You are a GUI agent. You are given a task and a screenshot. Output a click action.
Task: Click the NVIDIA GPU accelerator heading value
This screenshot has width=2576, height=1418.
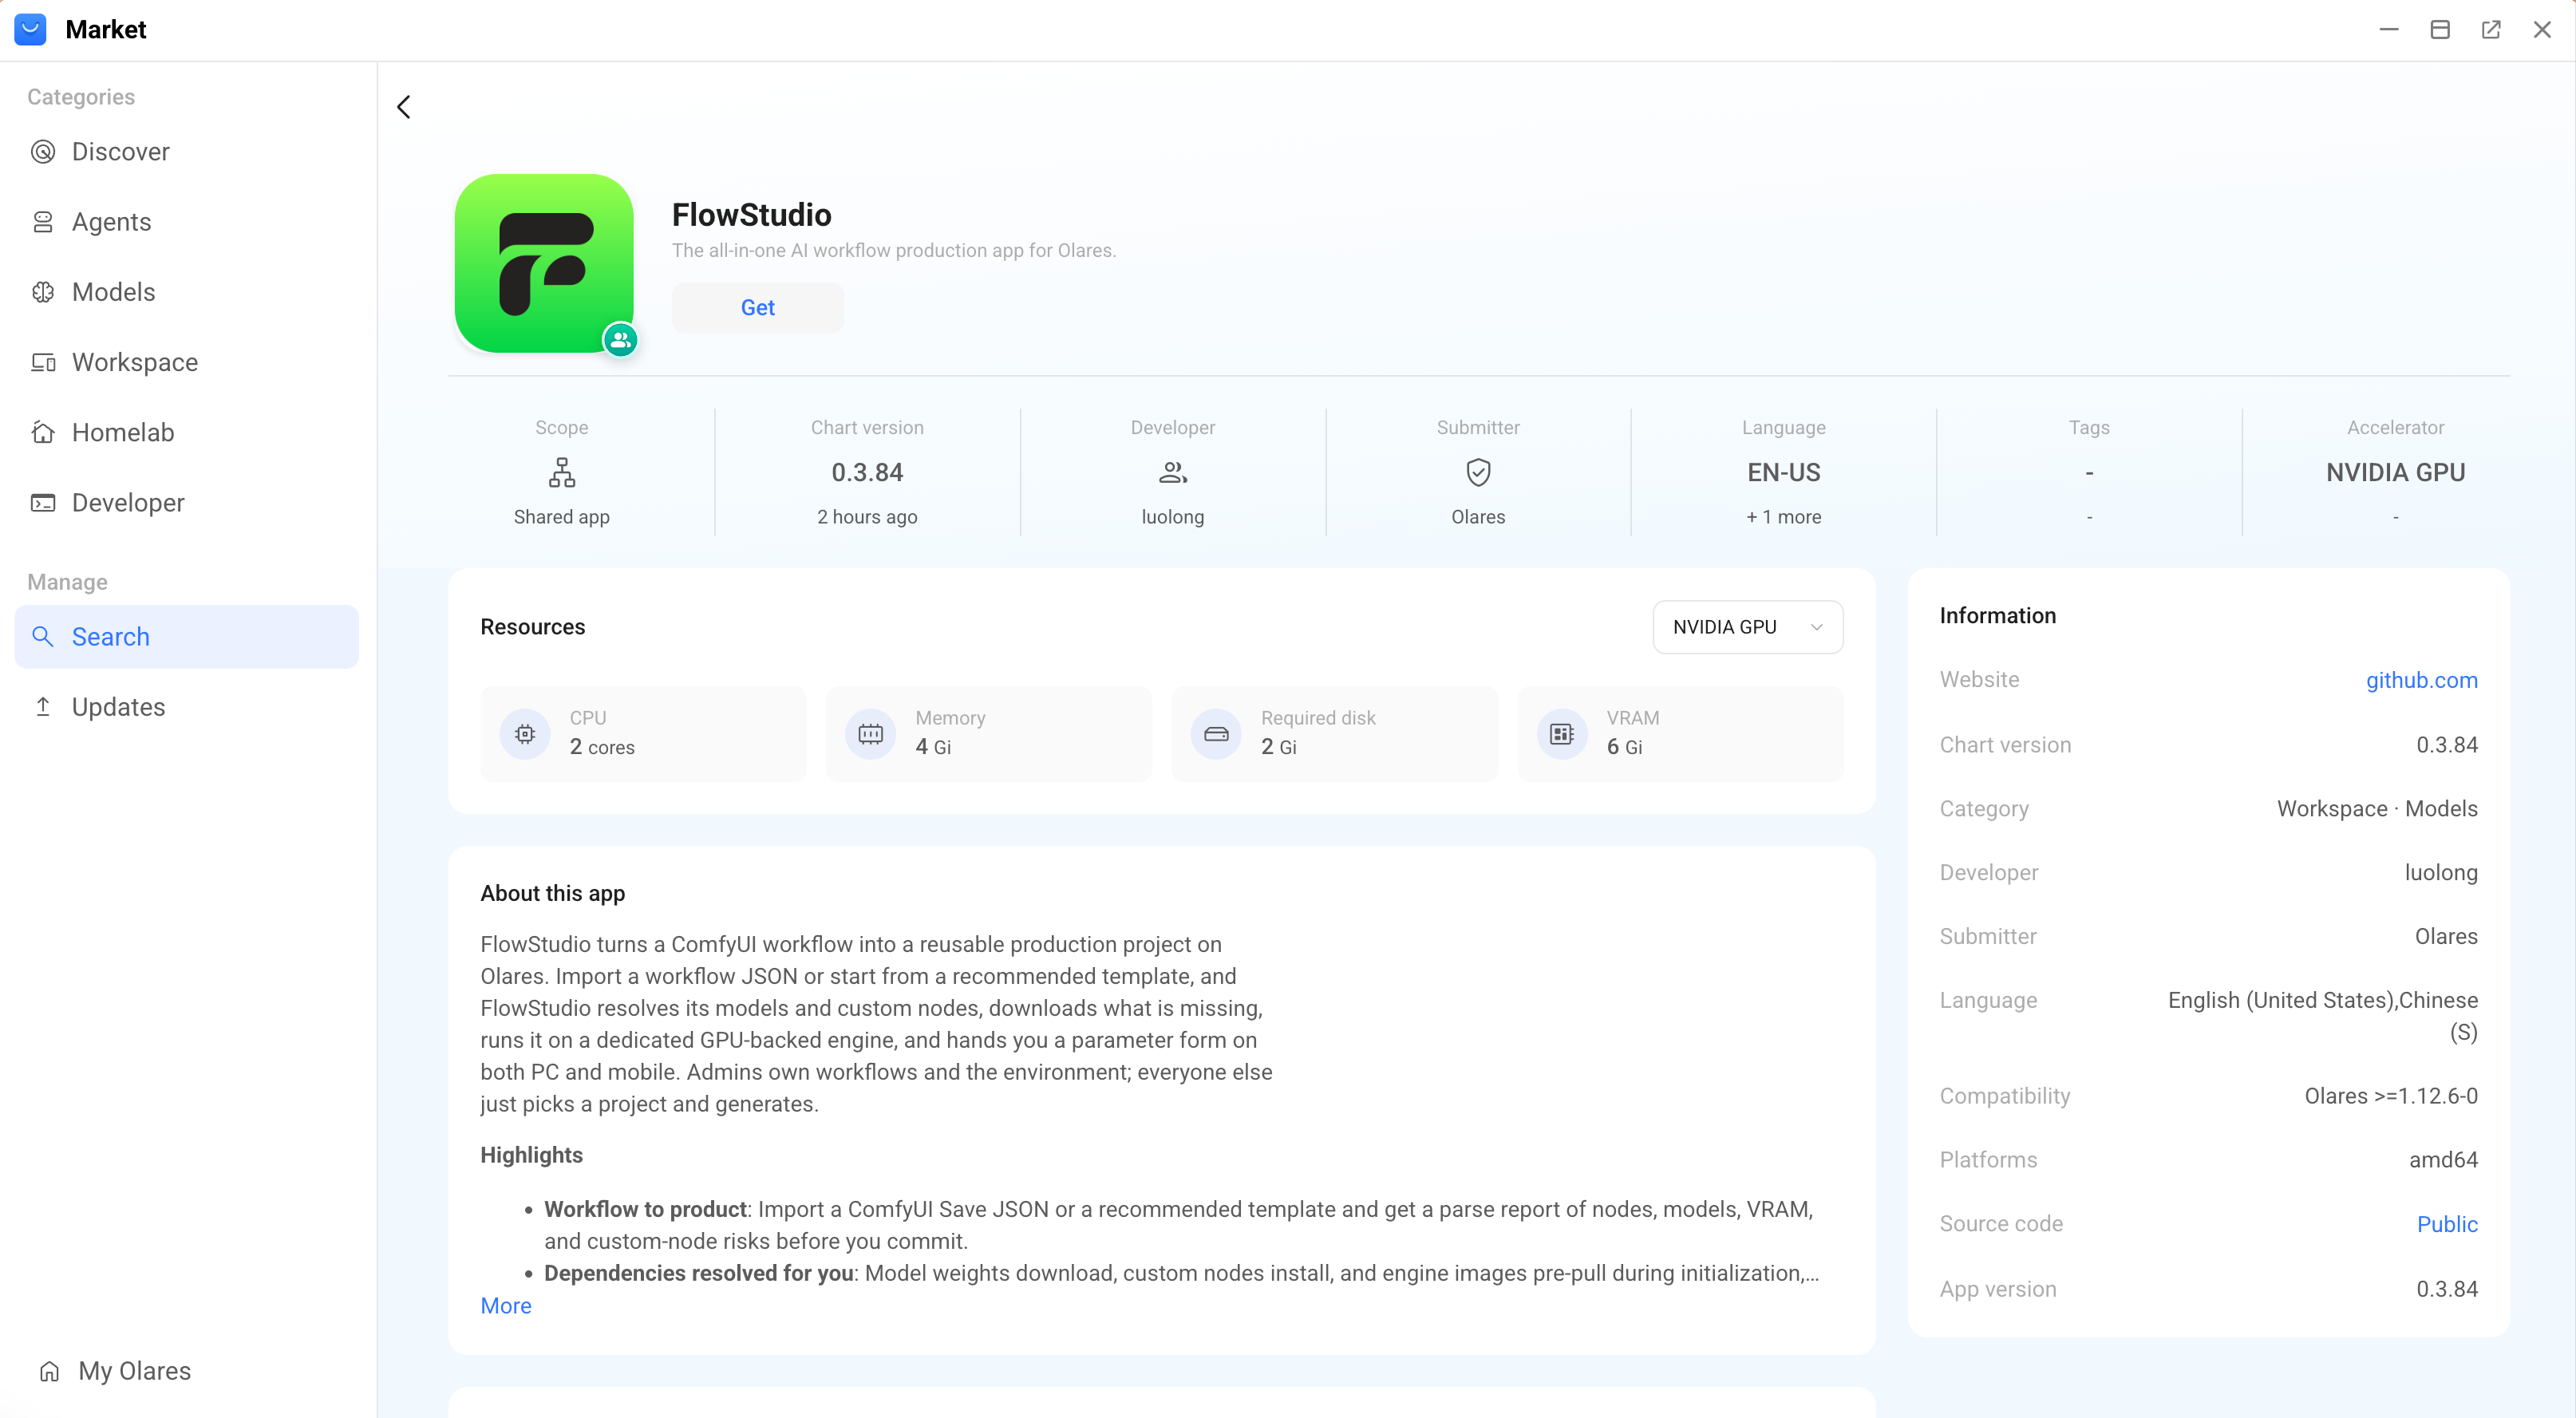pyautogui.click(x=2395, y=472)
